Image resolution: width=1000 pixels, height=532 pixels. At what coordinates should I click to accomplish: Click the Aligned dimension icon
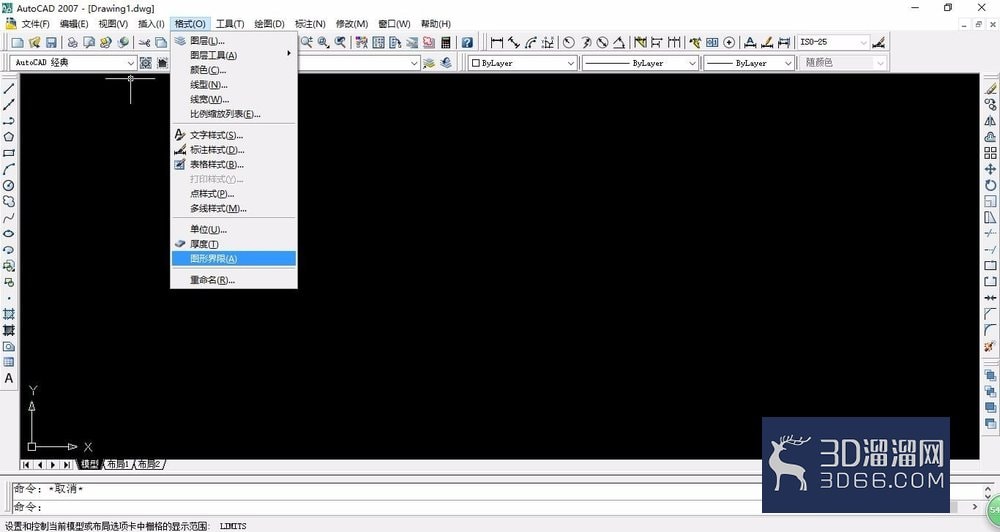point(514,43)
